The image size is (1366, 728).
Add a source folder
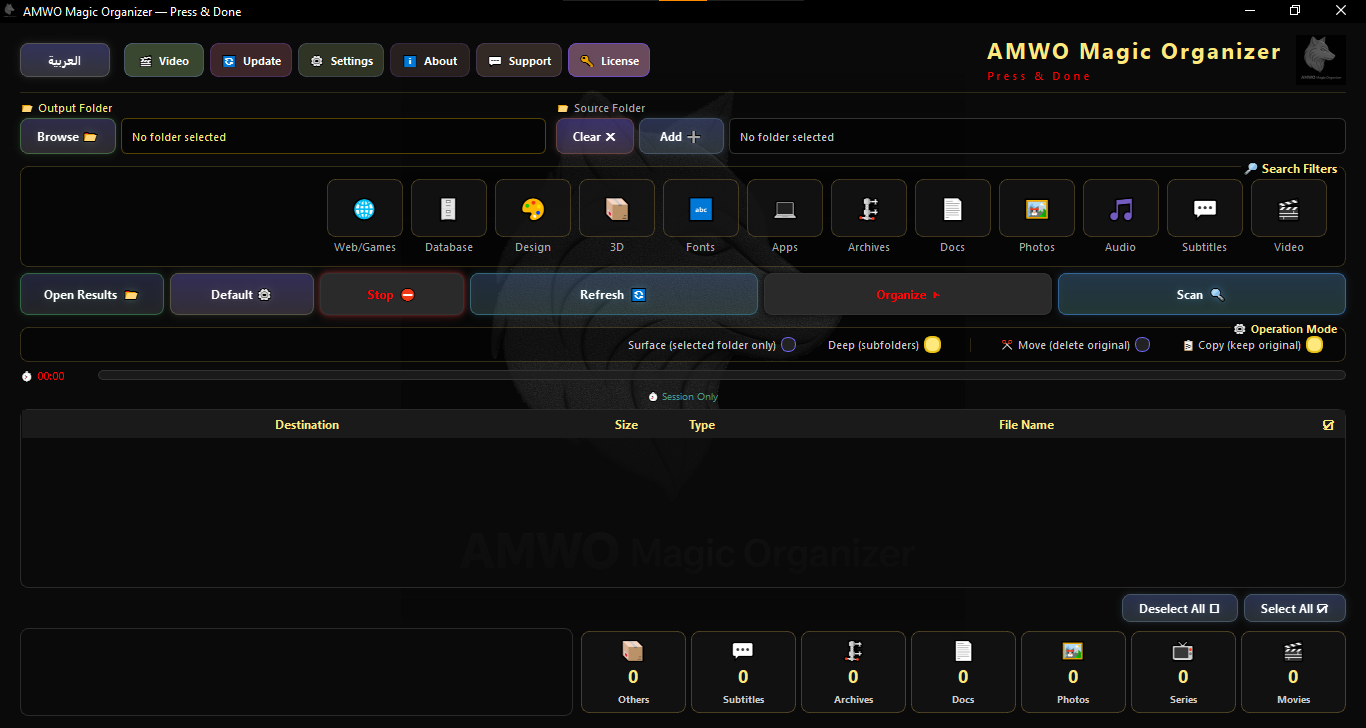coord(681,137)
